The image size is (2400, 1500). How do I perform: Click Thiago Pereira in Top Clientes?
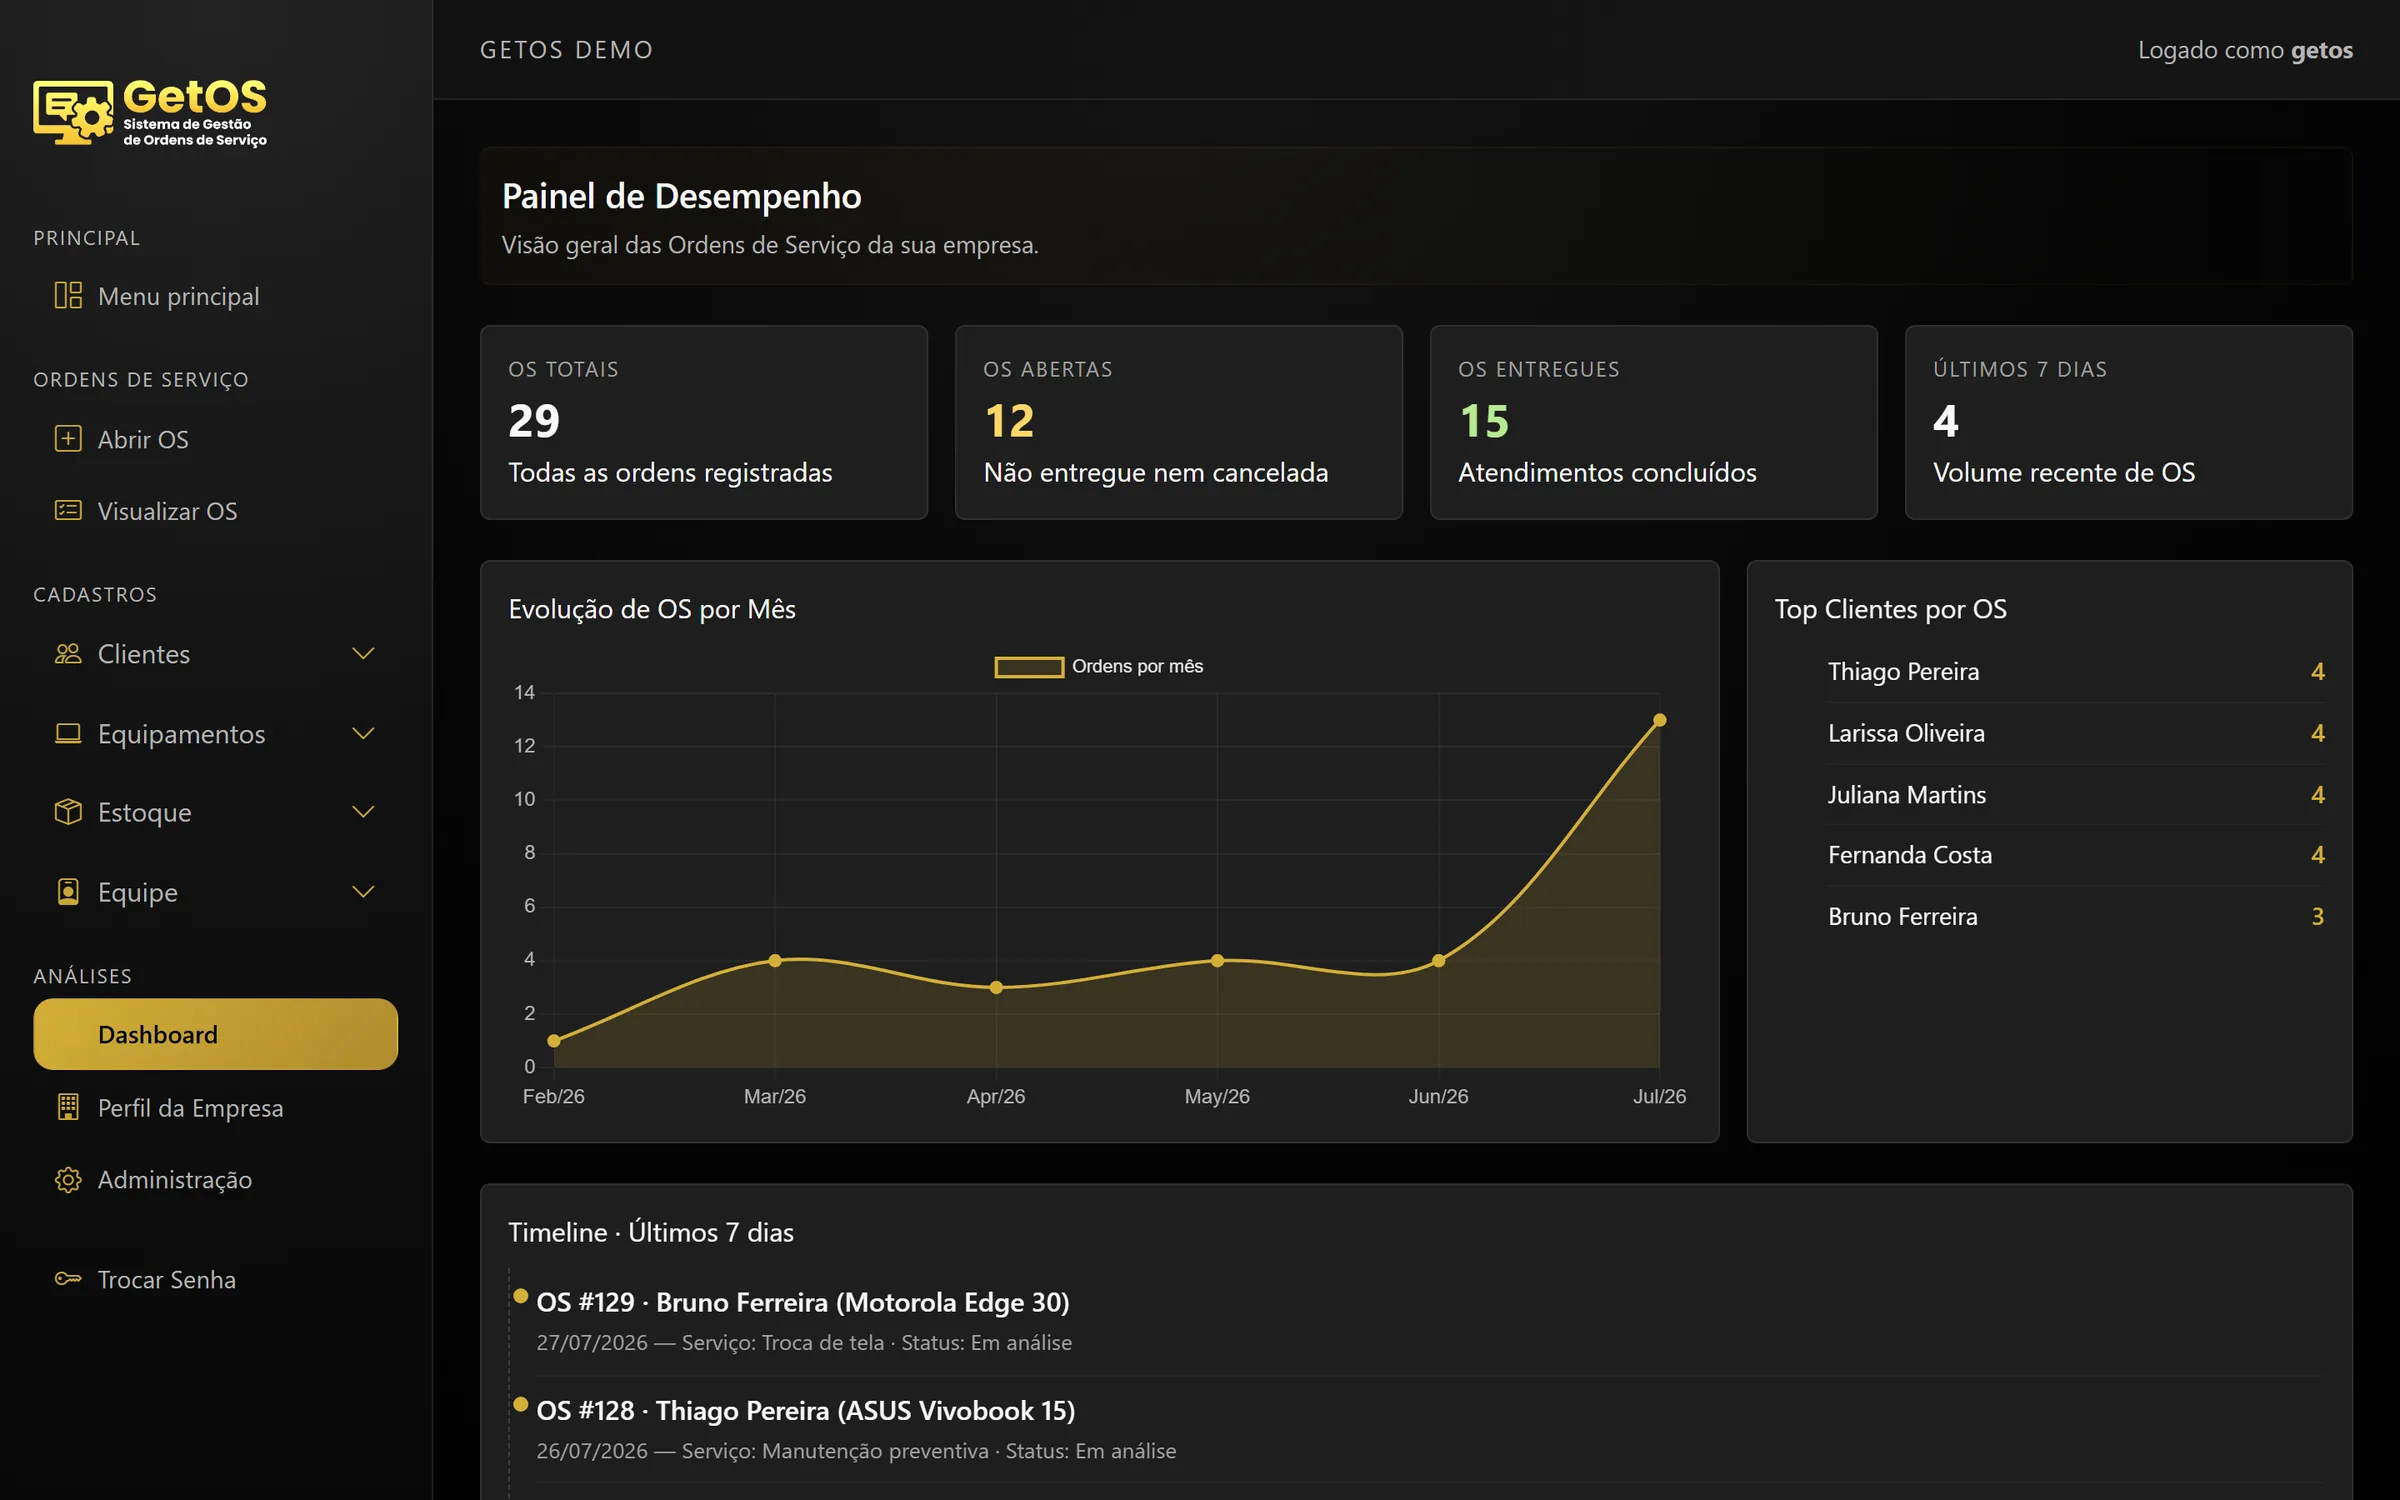[x=2076, y=672]
